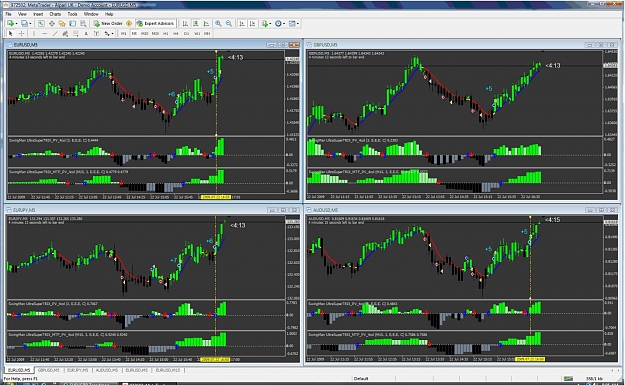Toggle Chart Shift
Screen dimensions: 625x385
click(252, 24)
